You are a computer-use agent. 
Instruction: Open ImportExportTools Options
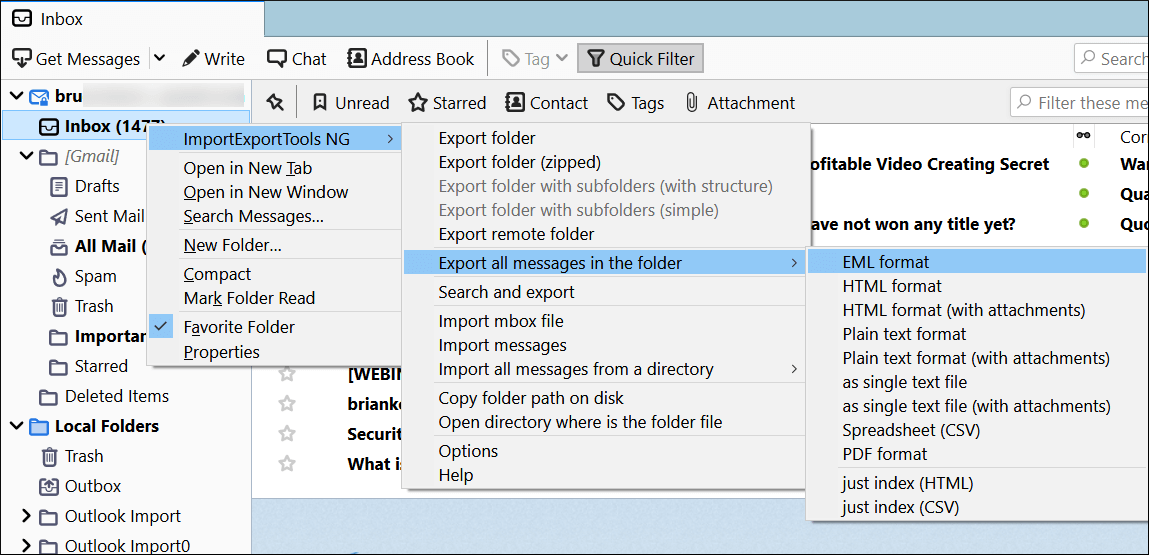tap(468, 451)
